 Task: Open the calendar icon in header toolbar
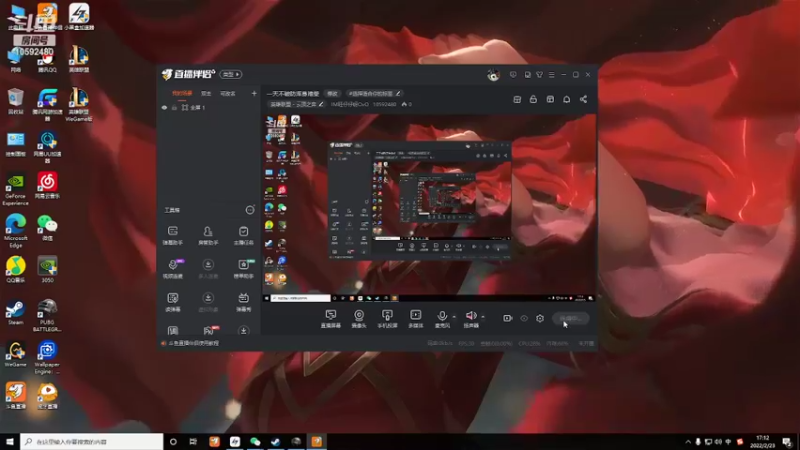[x=550, y=99]
